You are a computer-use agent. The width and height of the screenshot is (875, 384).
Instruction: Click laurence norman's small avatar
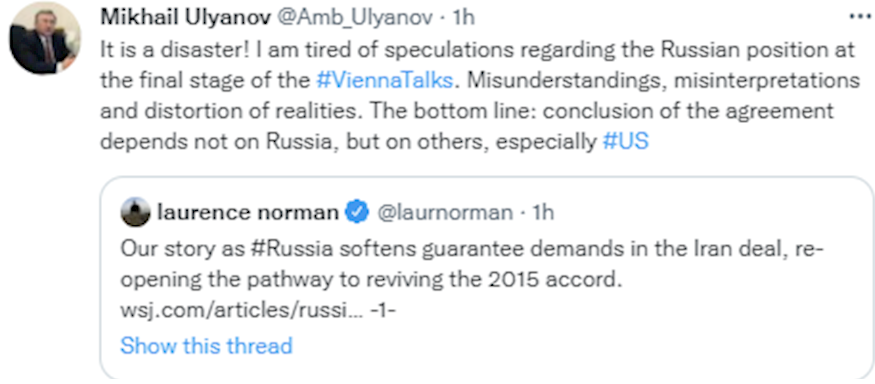point(136,212)
